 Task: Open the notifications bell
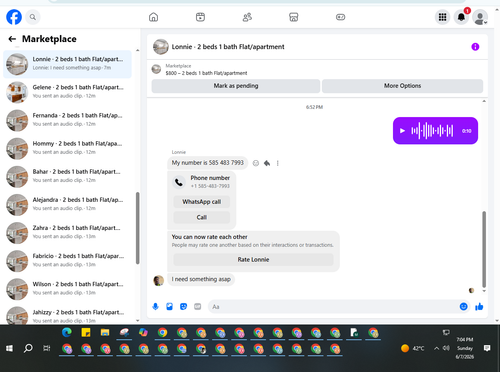(461, 17)
